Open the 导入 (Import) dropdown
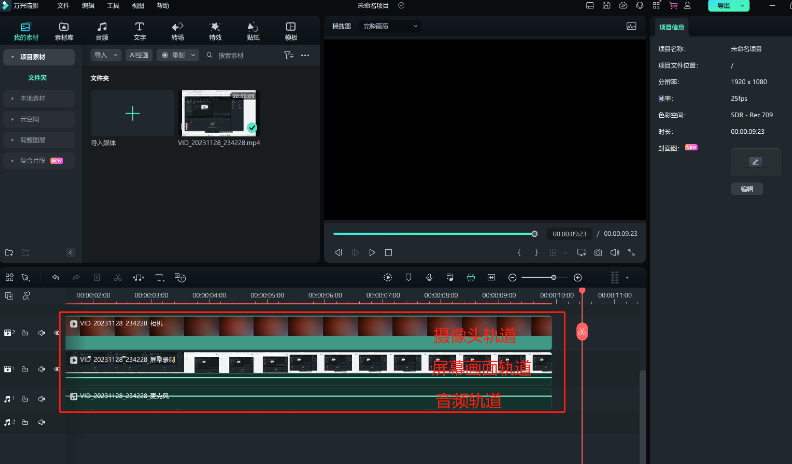Image resolution: width=792 pixels, height=464 pixels. [x=105, y=55]
